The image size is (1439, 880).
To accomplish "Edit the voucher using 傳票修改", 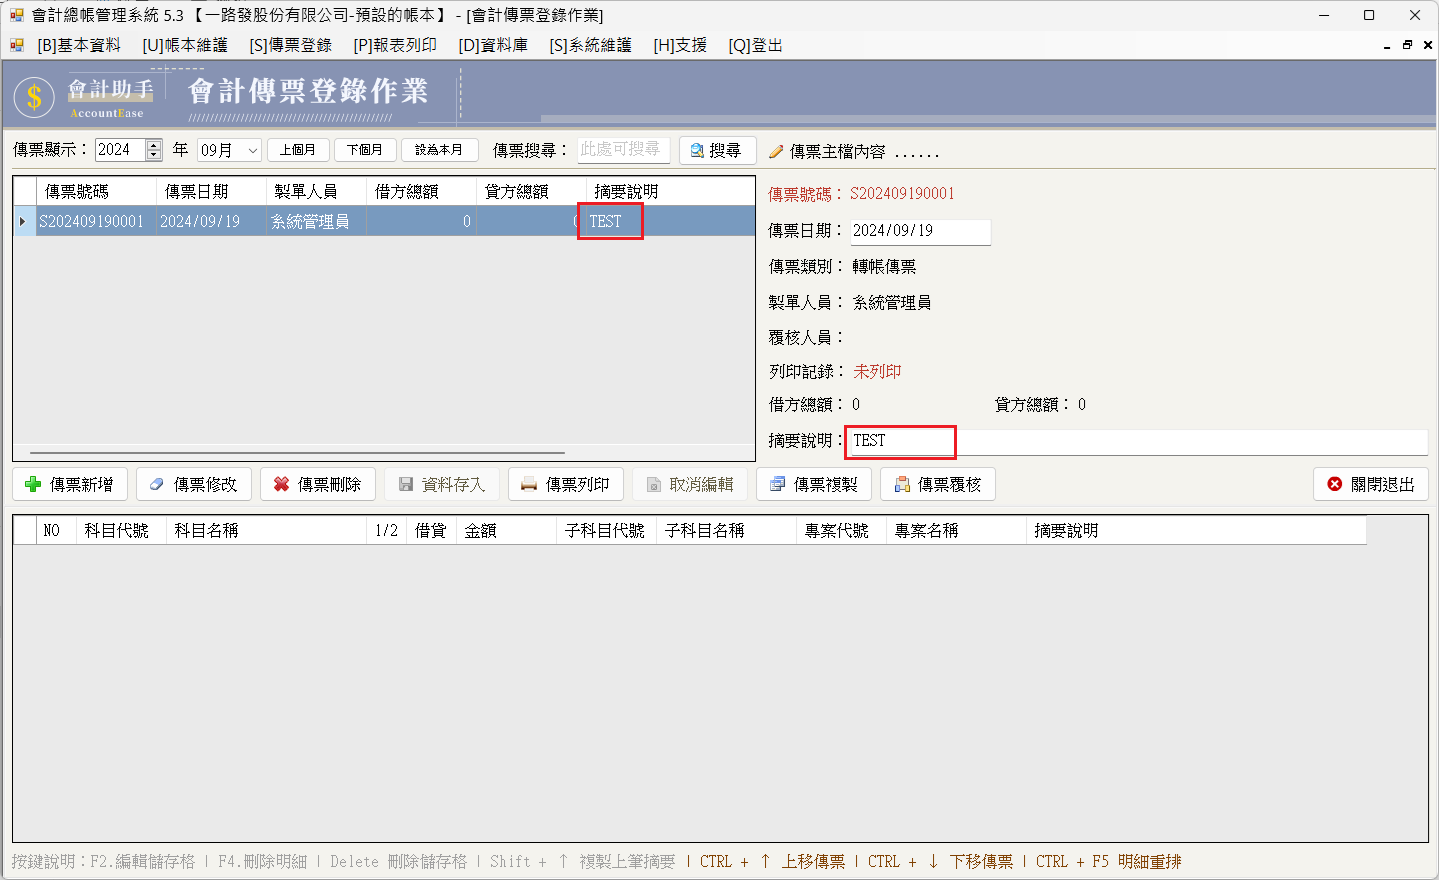I will pos(194,484).
